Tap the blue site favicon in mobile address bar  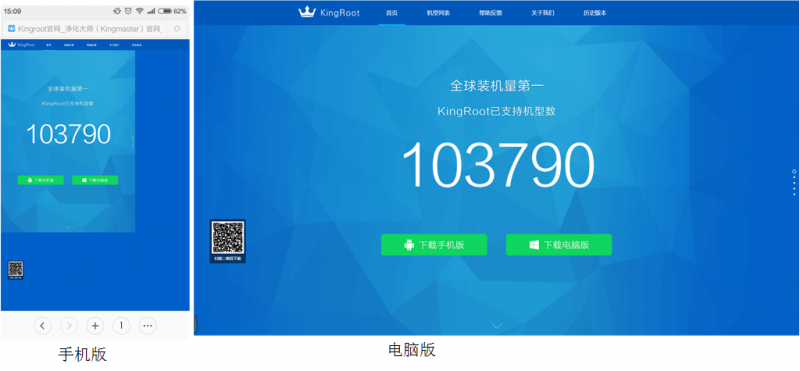pyautogui.click(x=12, y=29)
